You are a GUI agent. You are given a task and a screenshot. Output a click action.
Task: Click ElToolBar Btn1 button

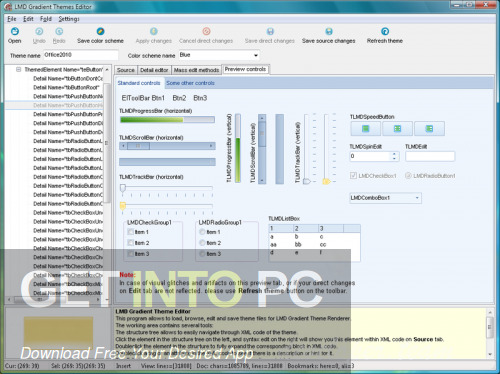pos(143,98)
